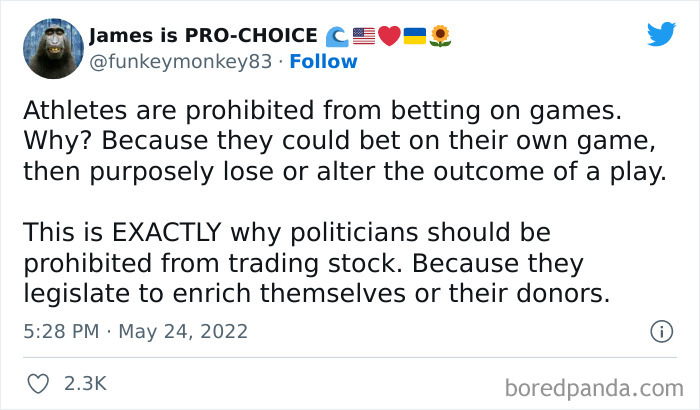View the 2.3K likes count

tap(85, 382)
